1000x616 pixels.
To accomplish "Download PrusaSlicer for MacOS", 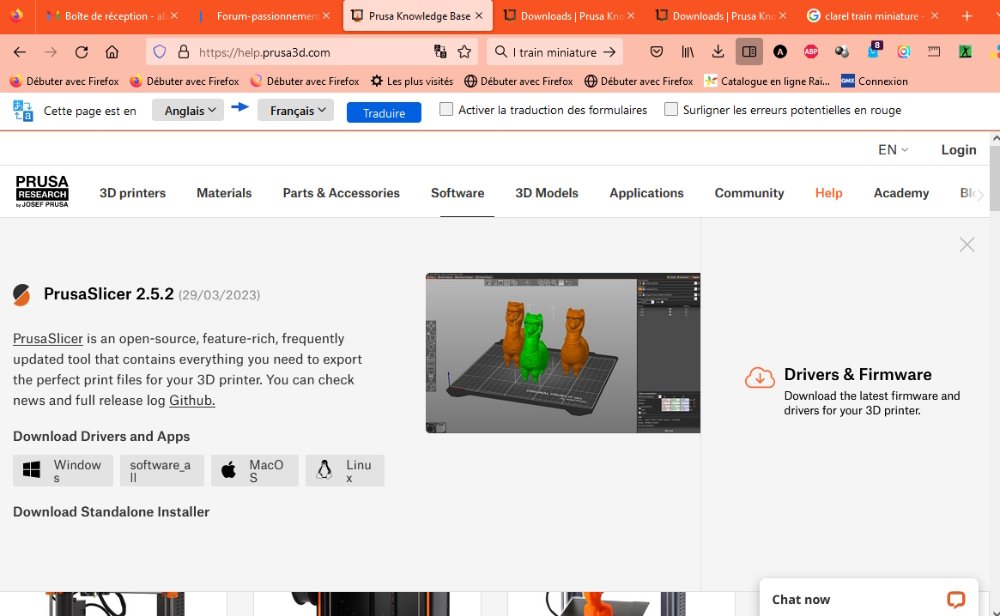I will [254, 471].
